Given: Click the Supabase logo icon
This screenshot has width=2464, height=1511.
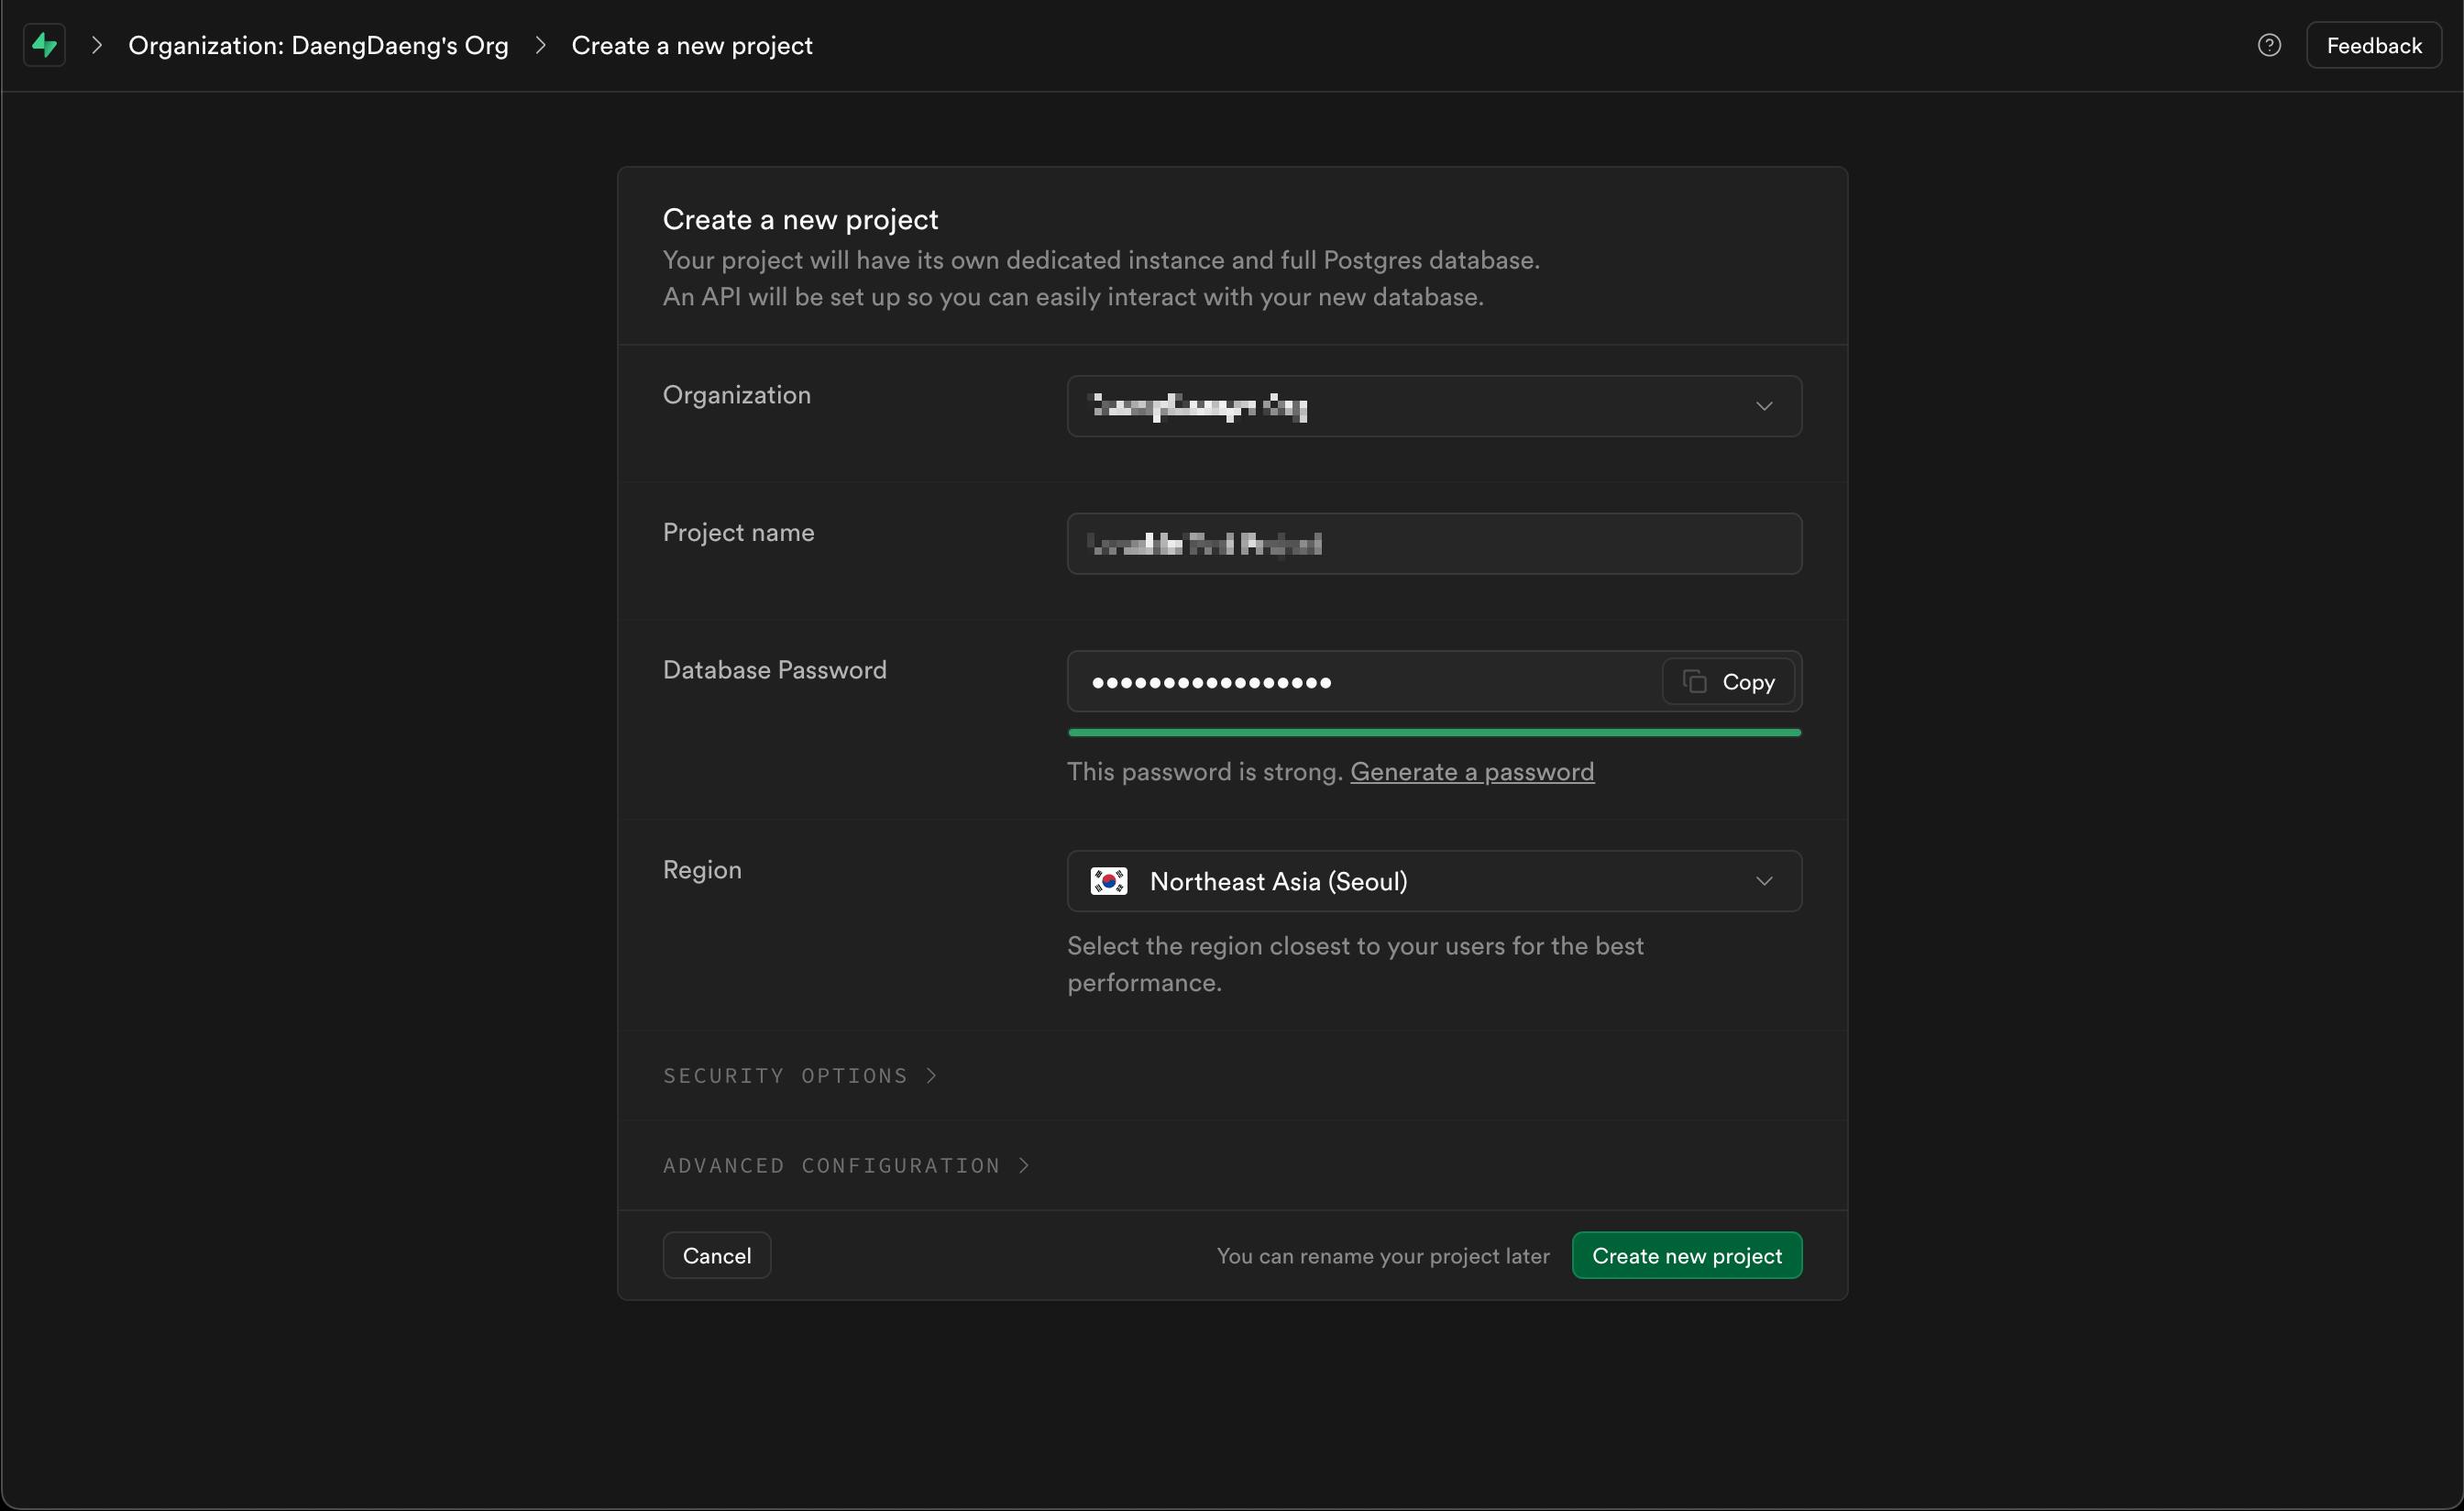Looking at the screenshot, I should click(44, 45).
